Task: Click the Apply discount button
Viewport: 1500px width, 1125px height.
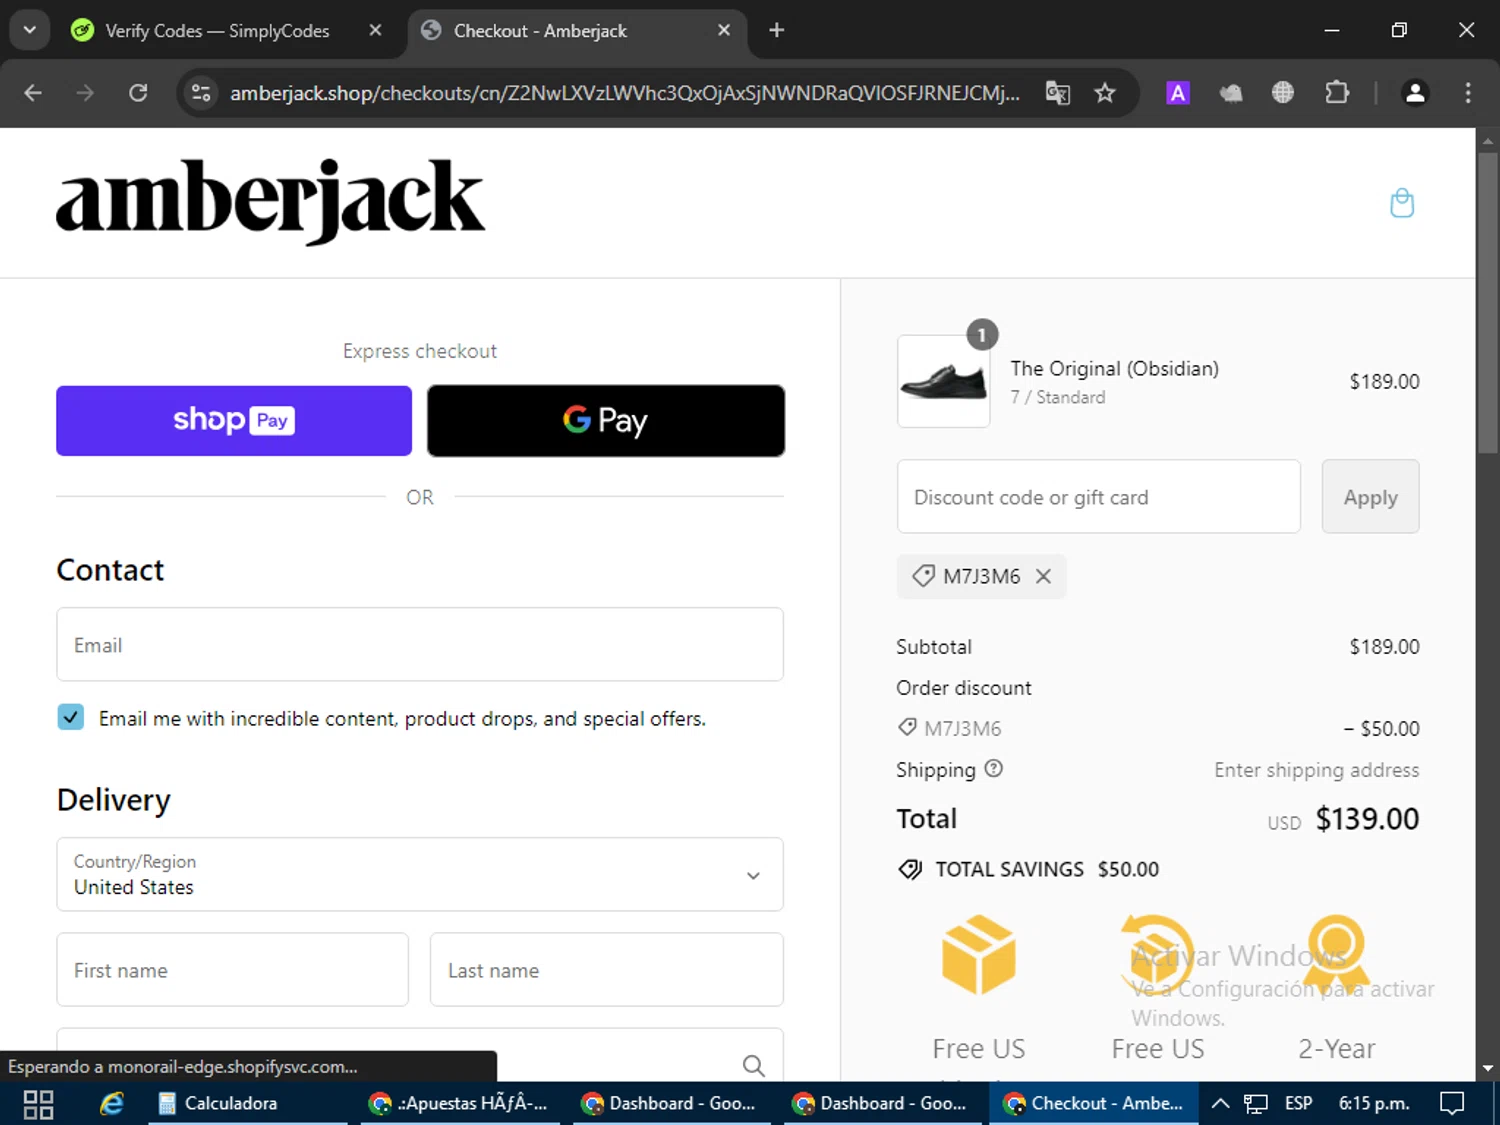Action: click(1370, 497)
